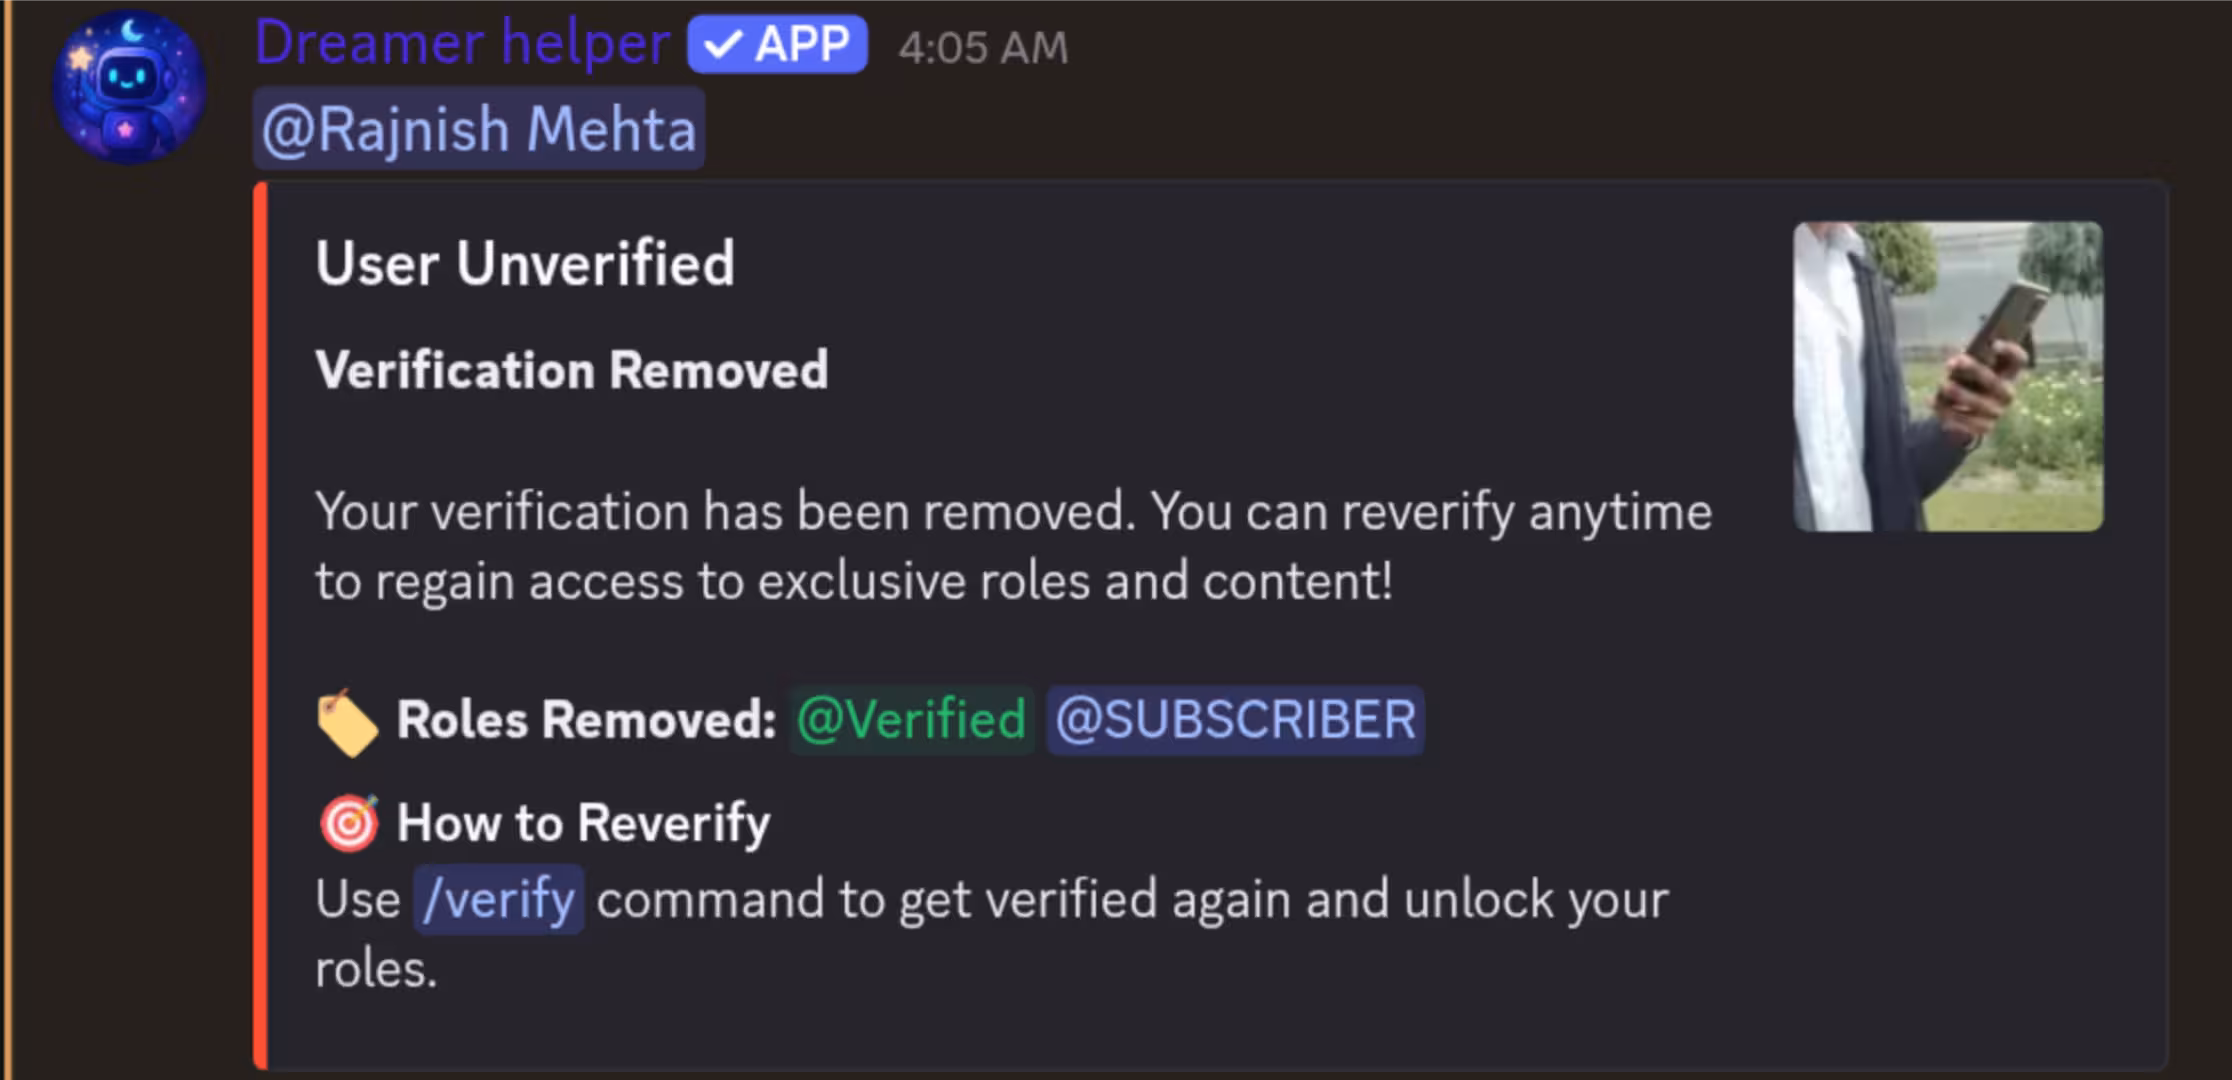Open the embed thumbnail of person holding phone

pyautogui.click(x=1948, y=377)
